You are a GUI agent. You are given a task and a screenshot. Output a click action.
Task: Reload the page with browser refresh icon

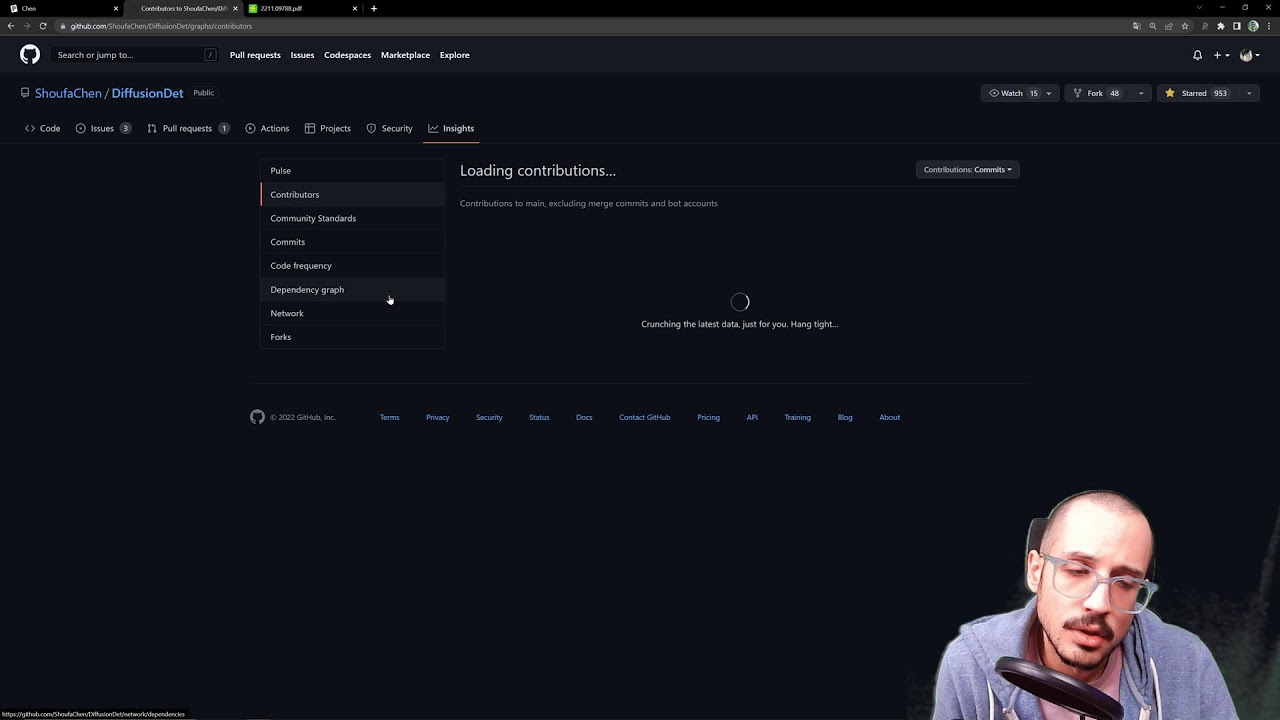click(x=43, y=26)
